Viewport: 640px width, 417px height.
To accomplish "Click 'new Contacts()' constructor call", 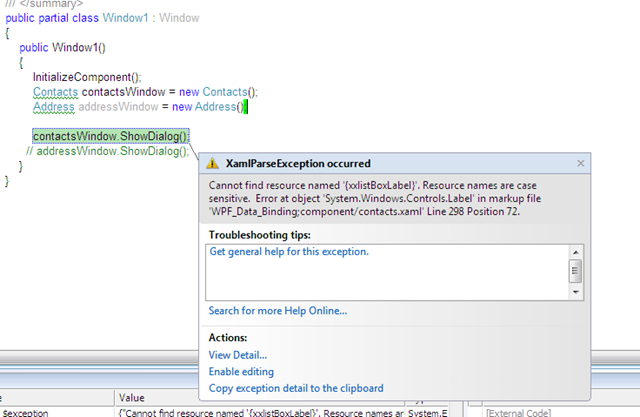I will click(218, 92).
